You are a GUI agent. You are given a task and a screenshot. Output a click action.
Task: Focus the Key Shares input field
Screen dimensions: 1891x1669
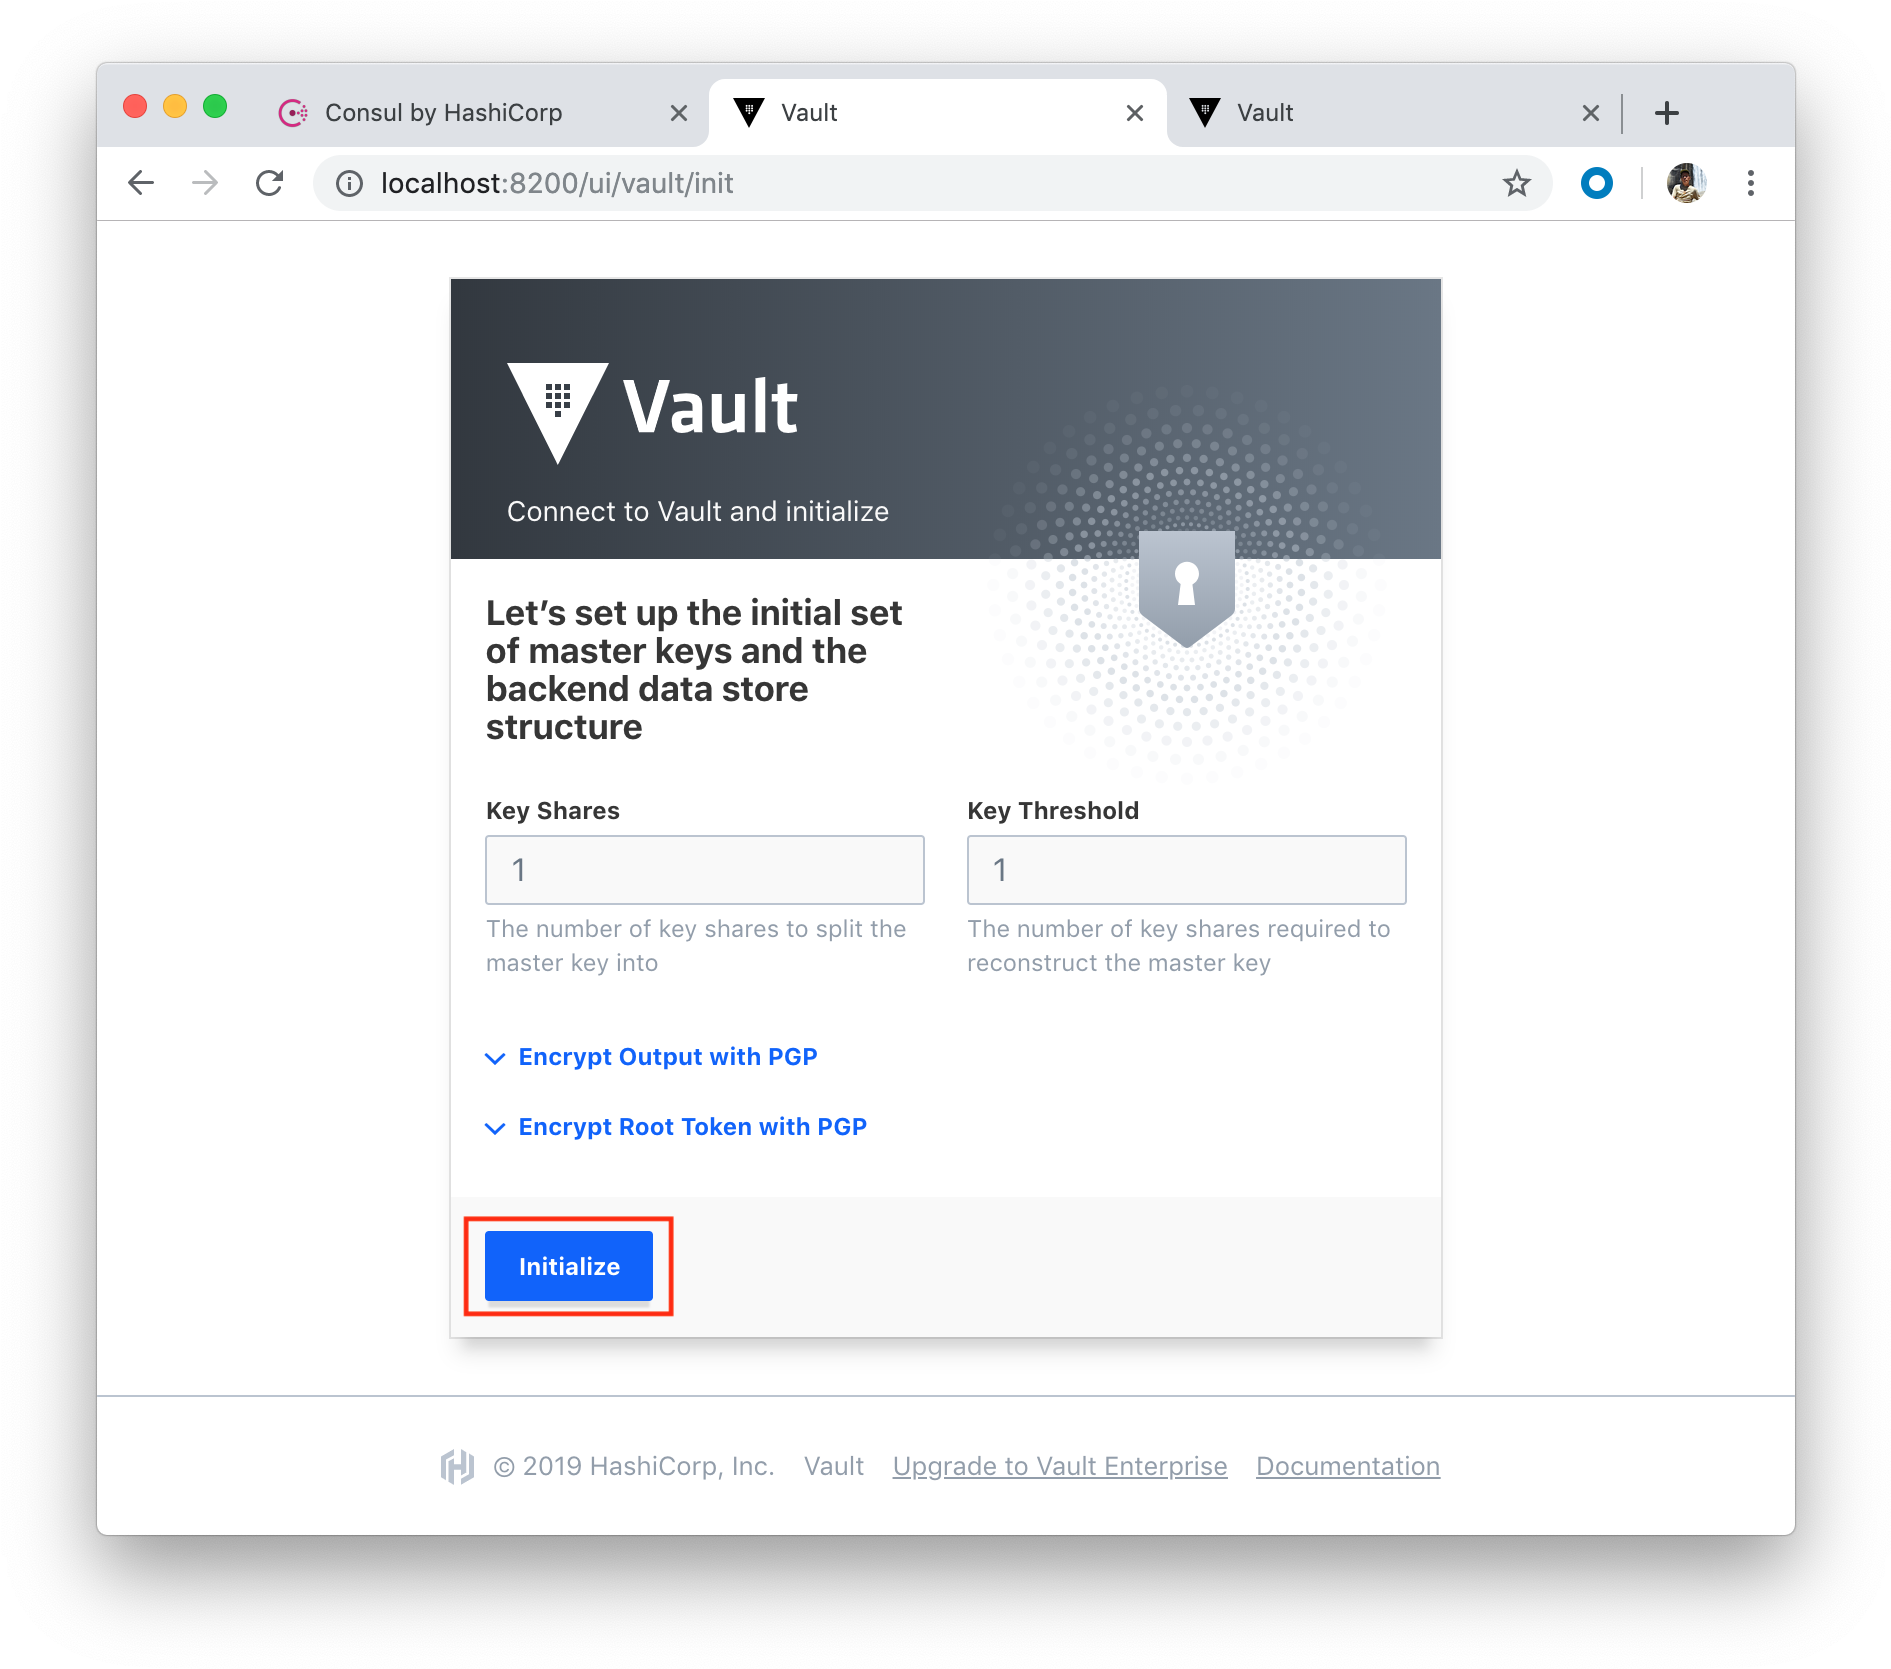(705, 870)
